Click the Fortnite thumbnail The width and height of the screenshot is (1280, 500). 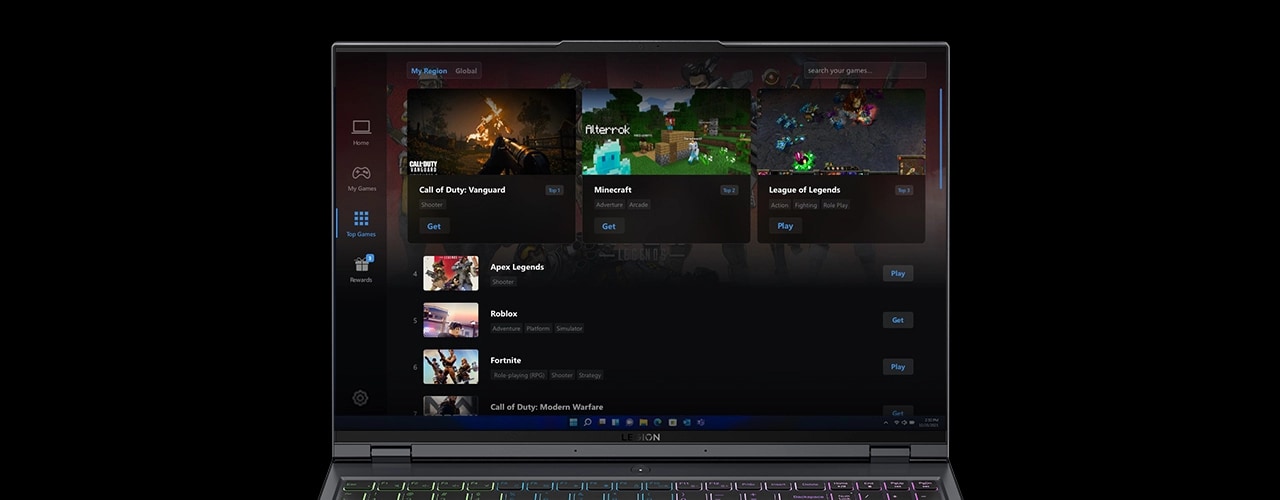click(x=450, y=367)
